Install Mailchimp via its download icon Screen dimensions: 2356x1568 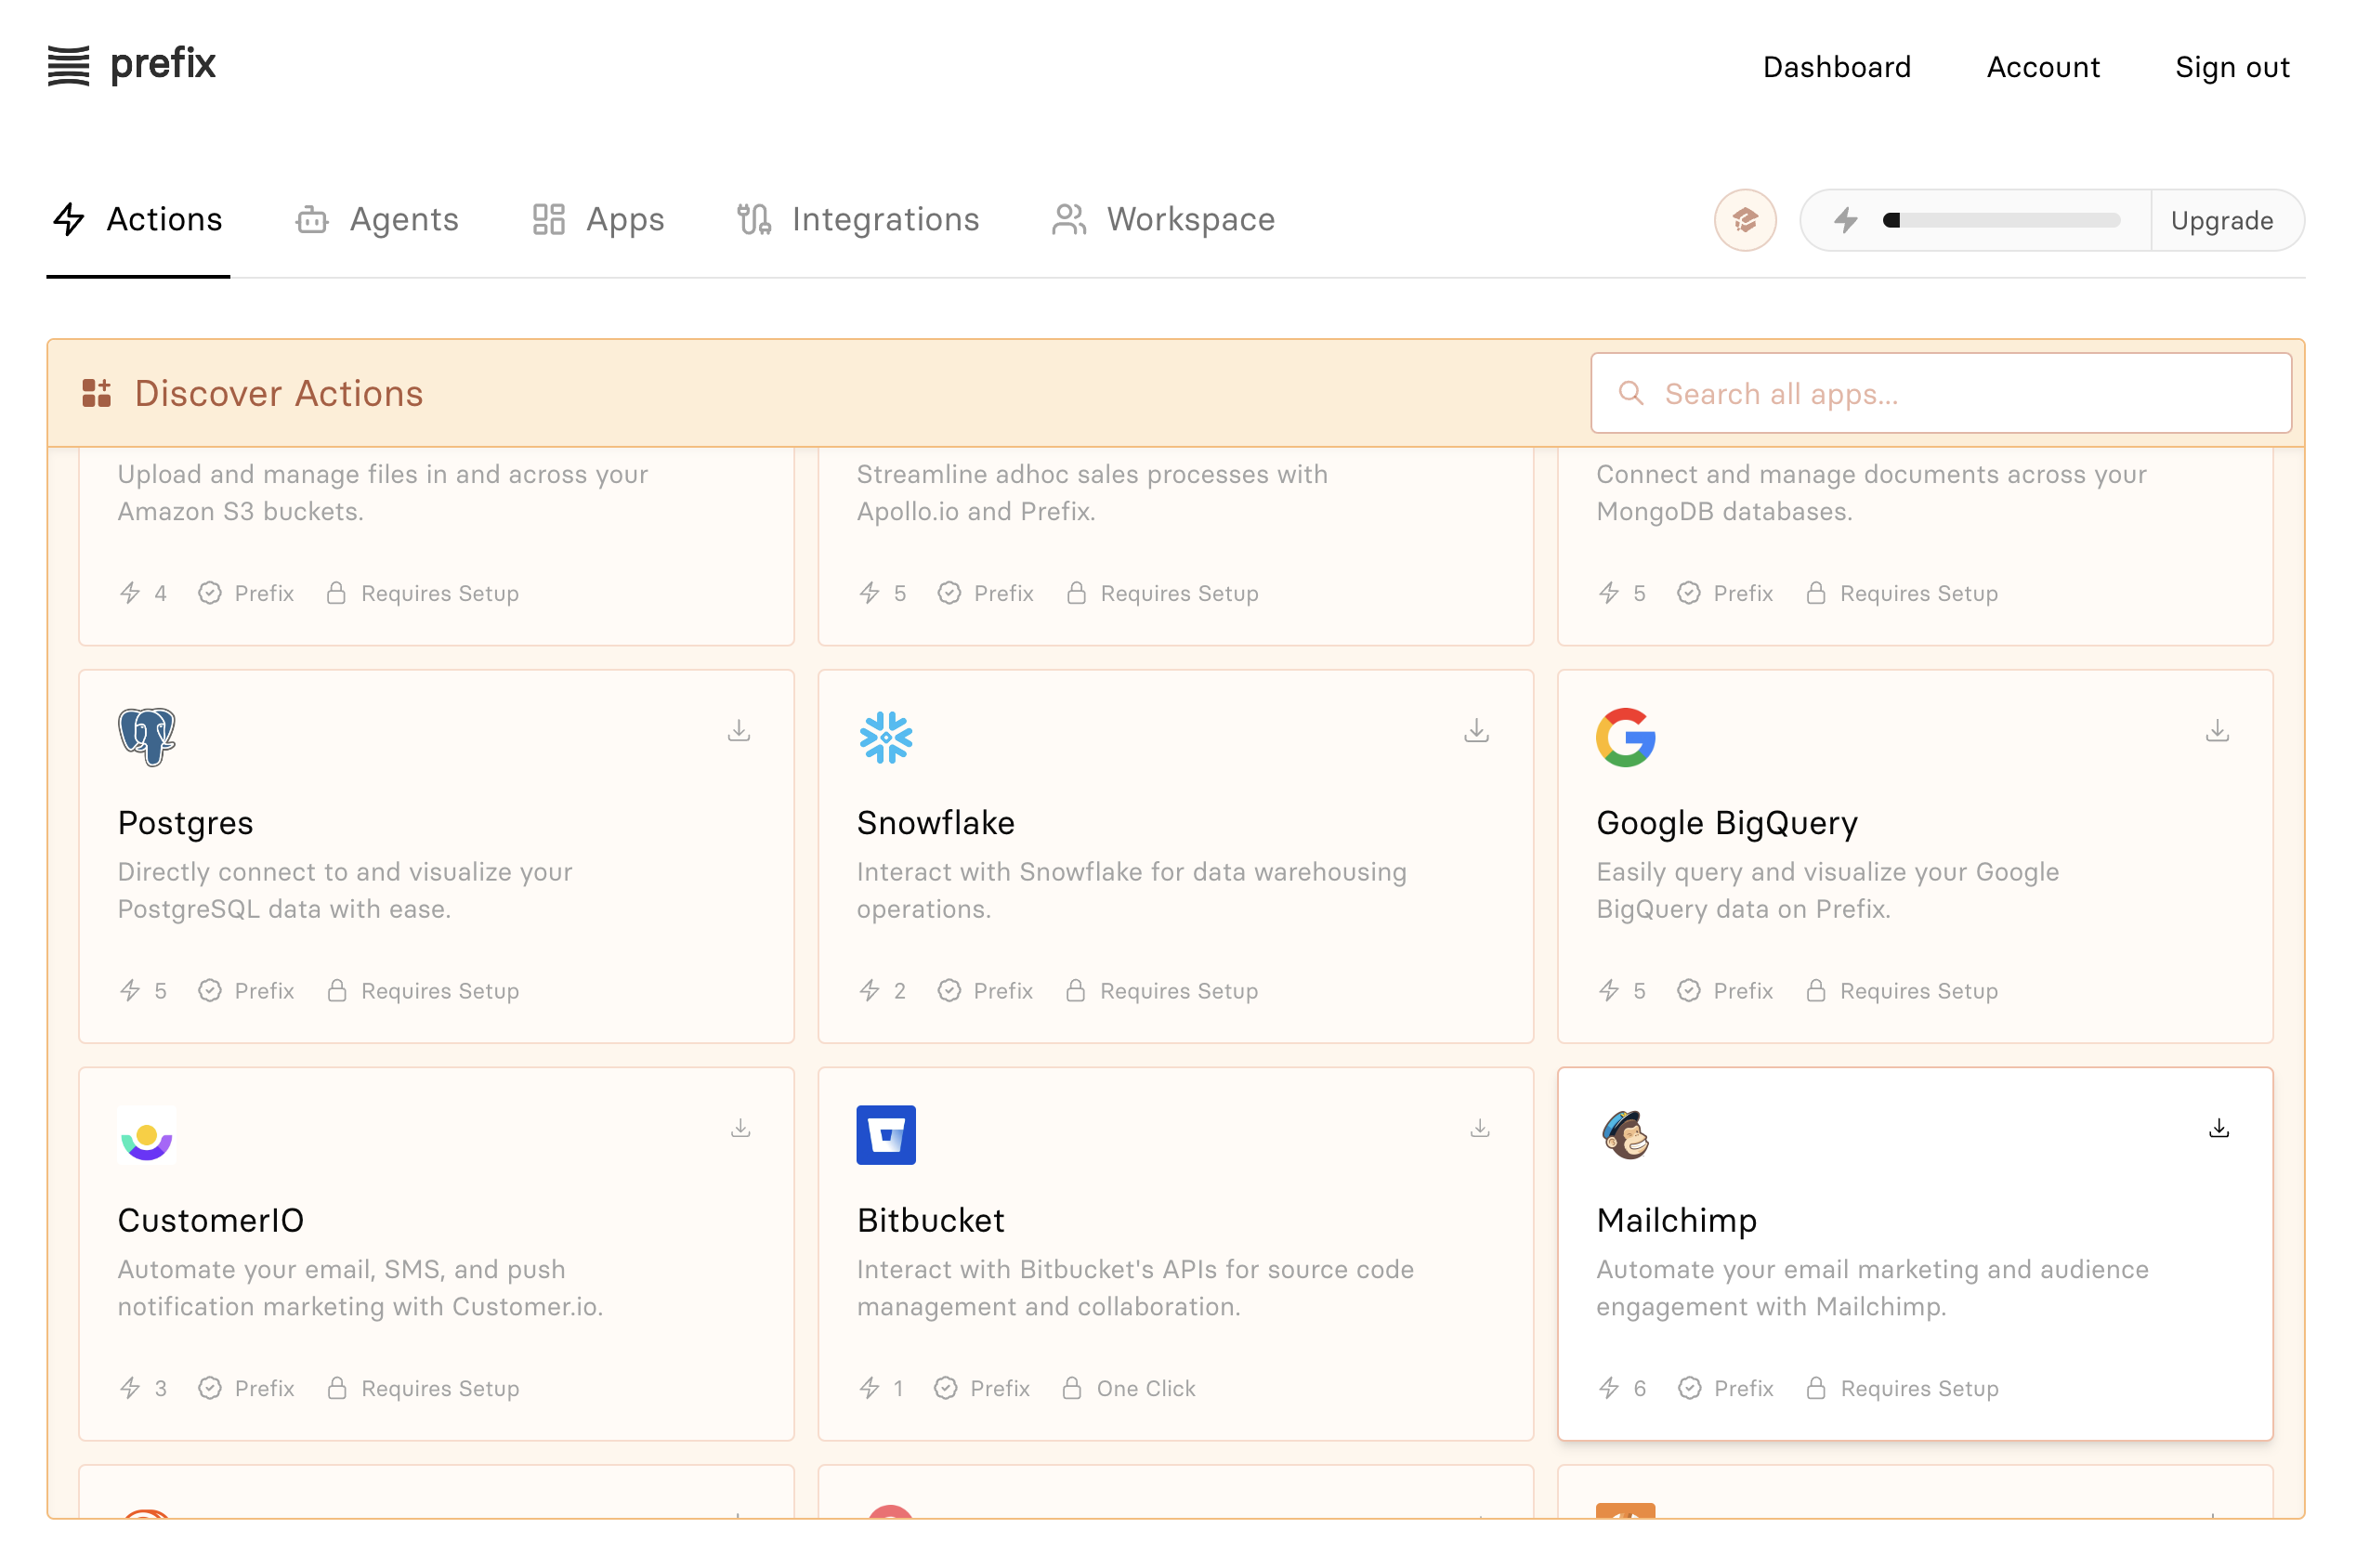pos(2219,1128)
